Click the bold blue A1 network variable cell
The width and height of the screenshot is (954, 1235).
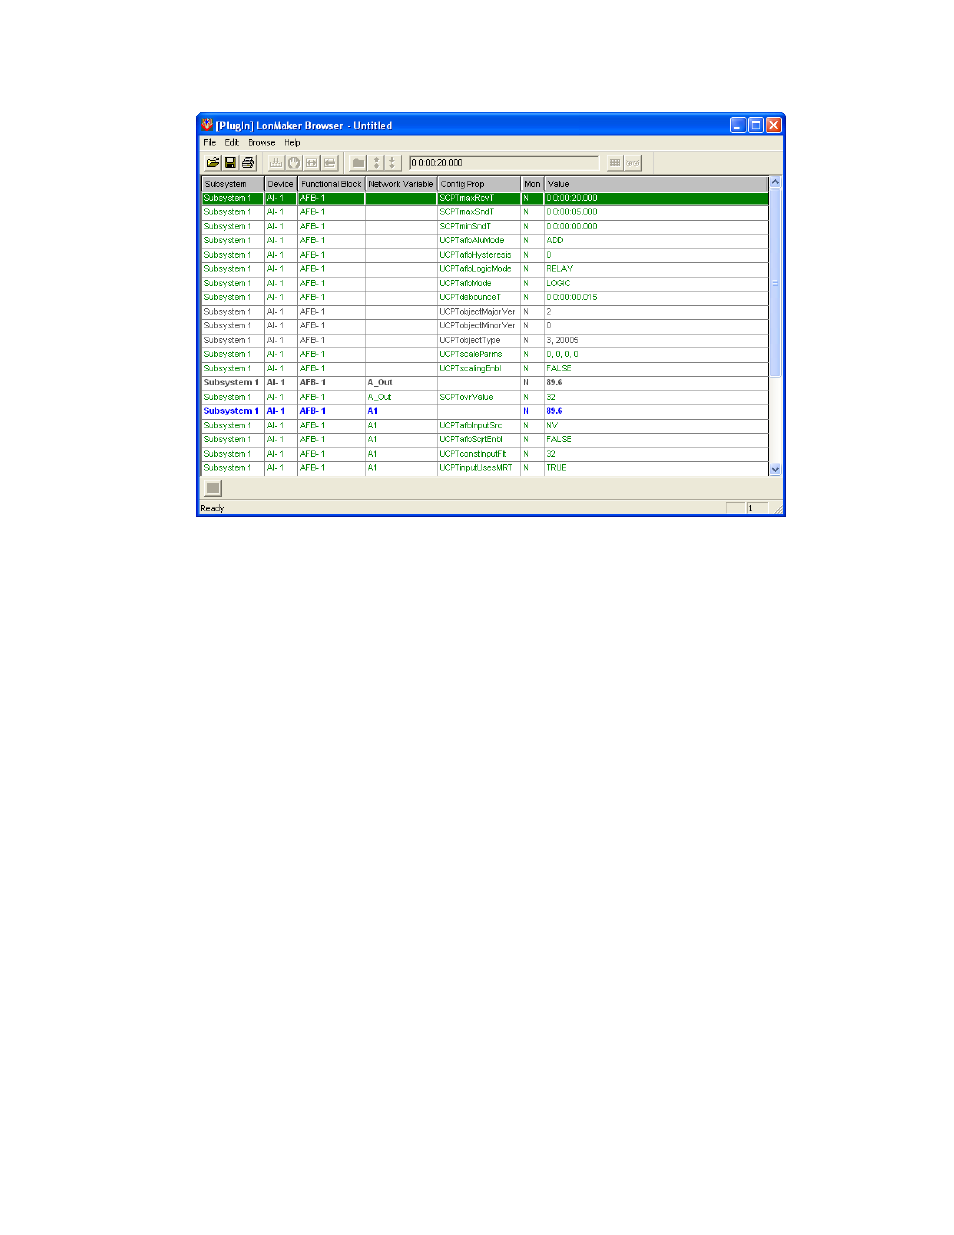coord(401,411)
